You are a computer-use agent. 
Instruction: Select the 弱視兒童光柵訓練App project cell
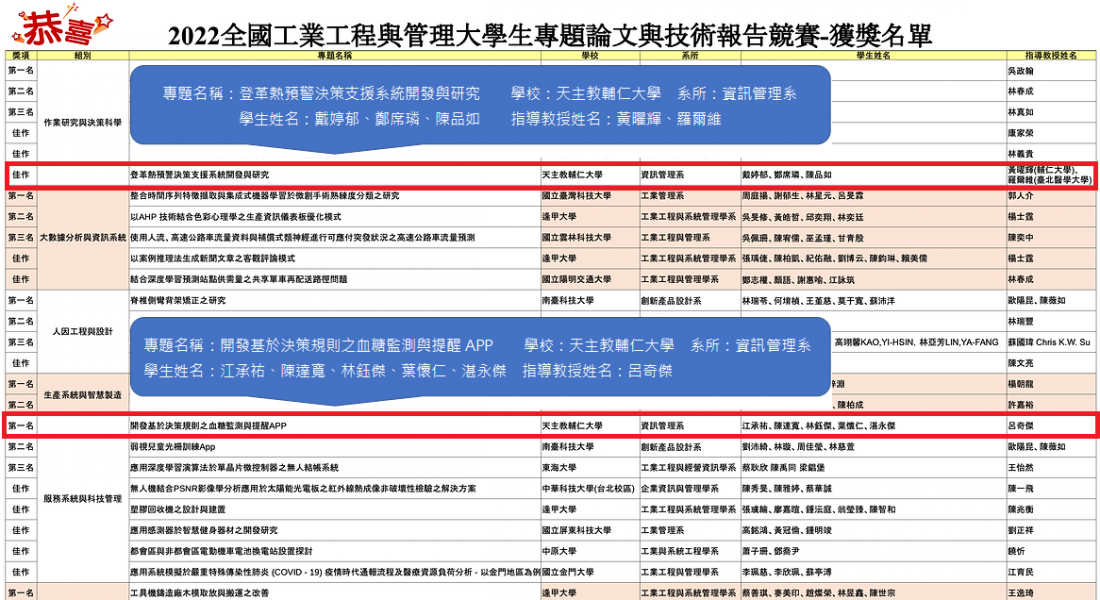[x=173, y=446]
